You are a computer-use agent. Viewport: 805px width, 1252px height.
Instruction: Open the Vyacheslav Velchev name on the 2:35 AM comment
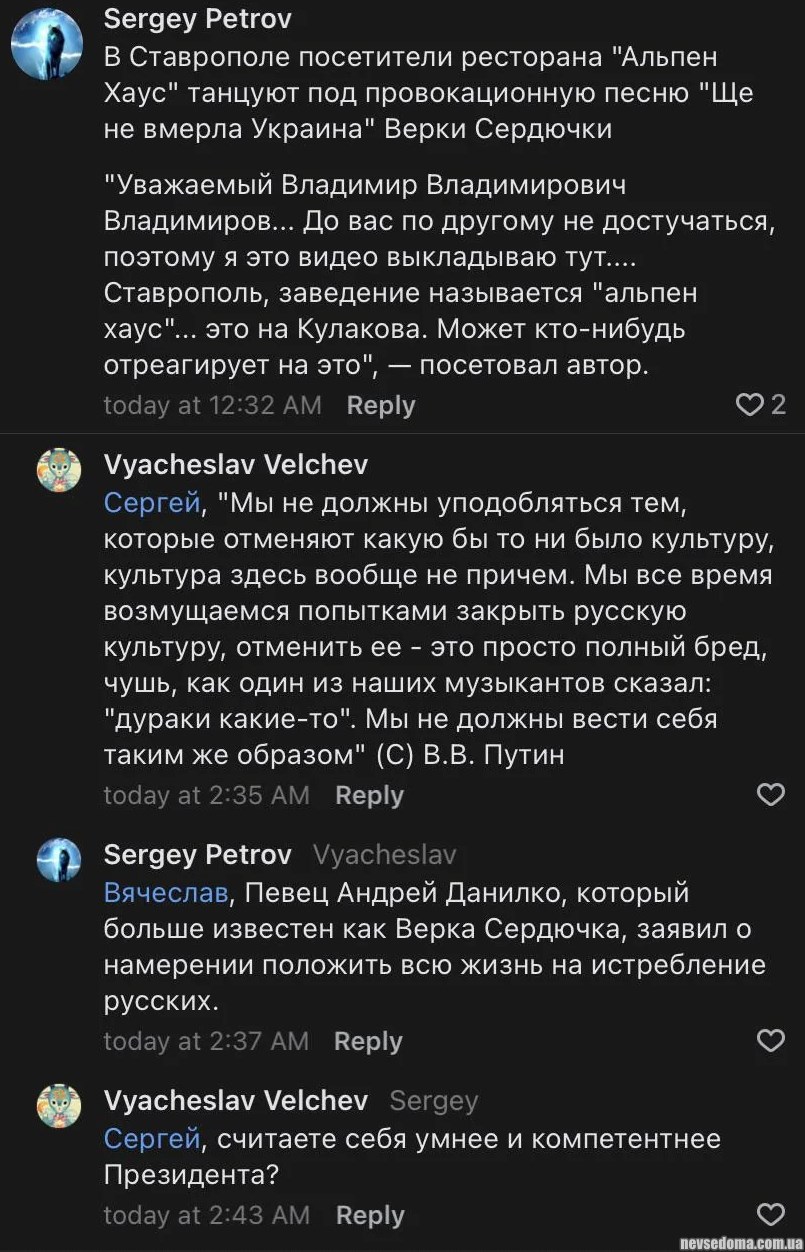[x=236, y=464]
